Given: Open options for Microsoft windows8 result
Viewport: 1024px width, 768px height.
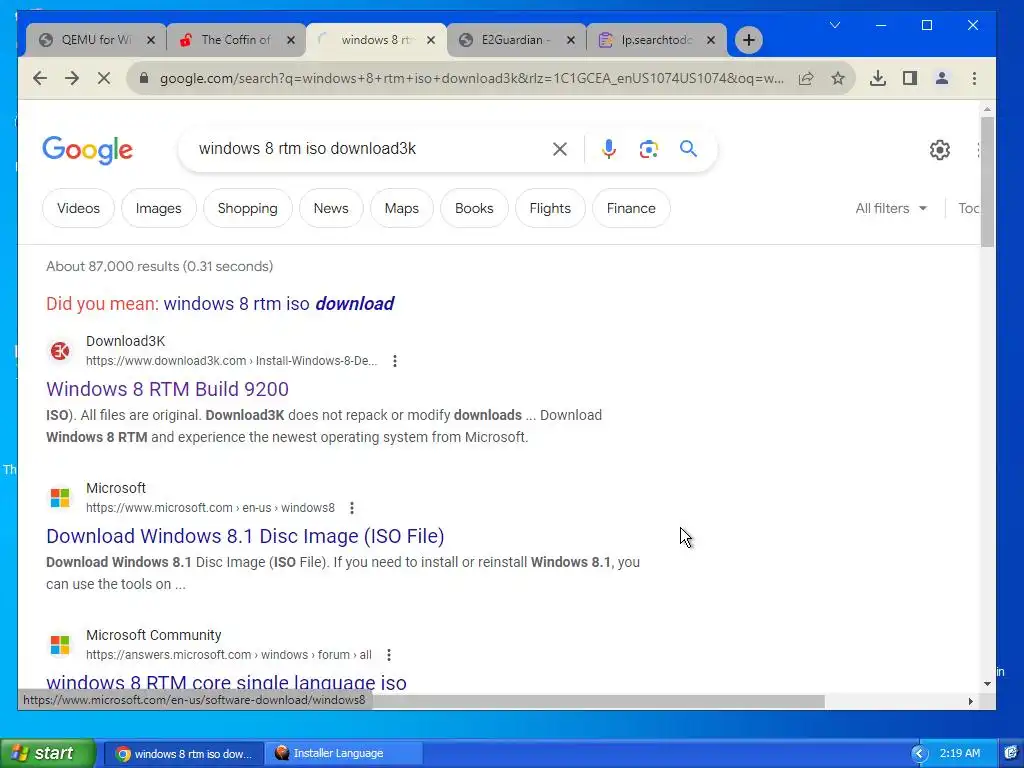Looking at the screenshot, I should 352,507.
